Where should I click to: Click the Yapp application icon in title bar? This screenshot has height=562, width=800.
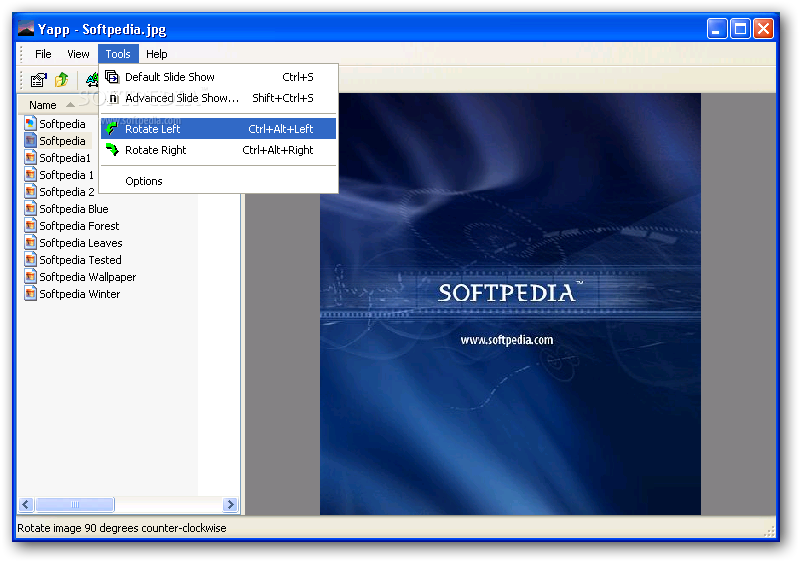click(x=26, y=29)
